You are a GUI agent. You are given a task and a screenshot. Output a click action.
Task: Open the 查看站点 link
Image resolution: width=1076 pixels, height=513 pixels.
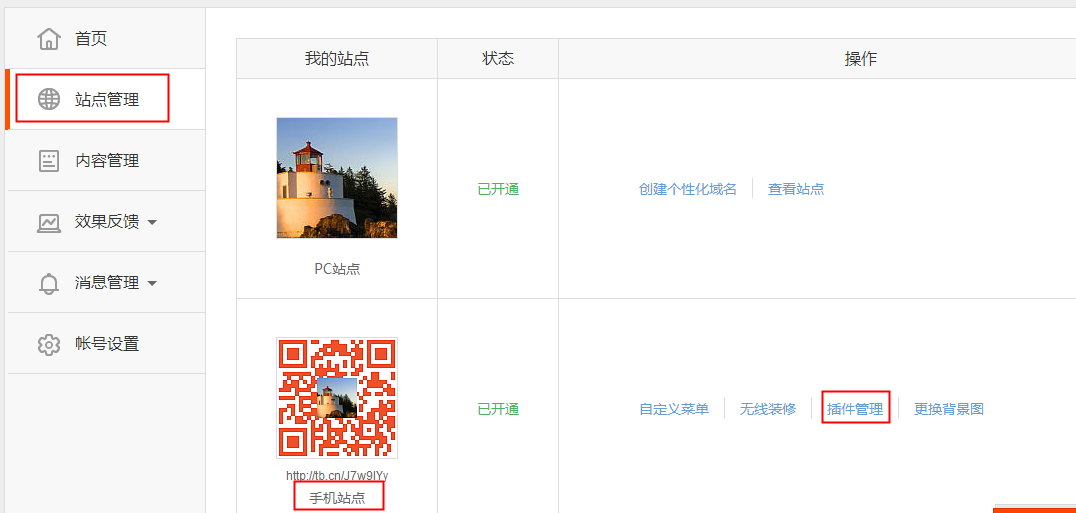coord(796,189)
